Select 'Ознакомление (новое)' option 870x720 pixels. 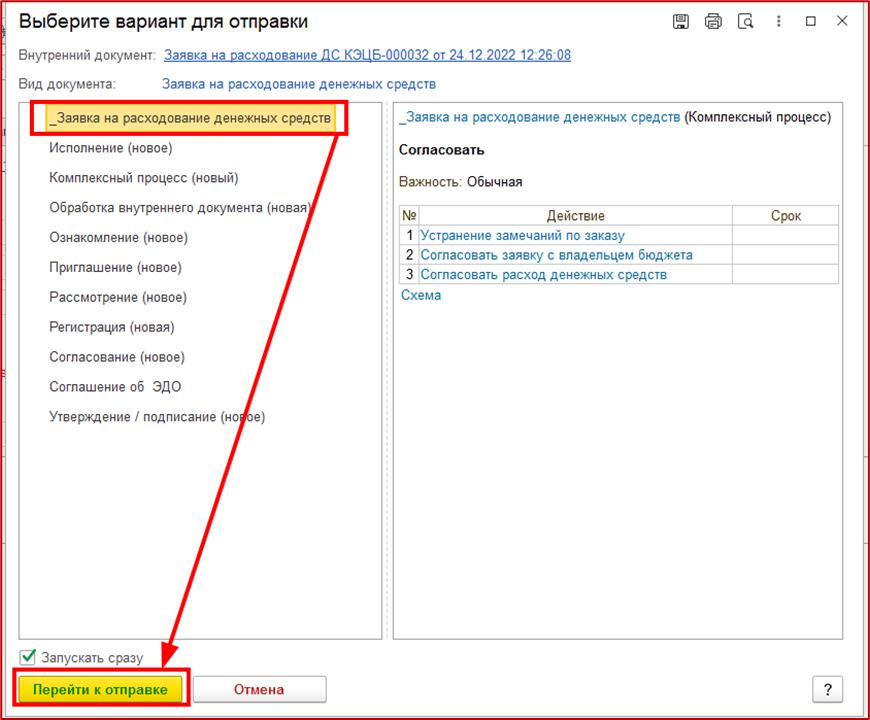119,237
